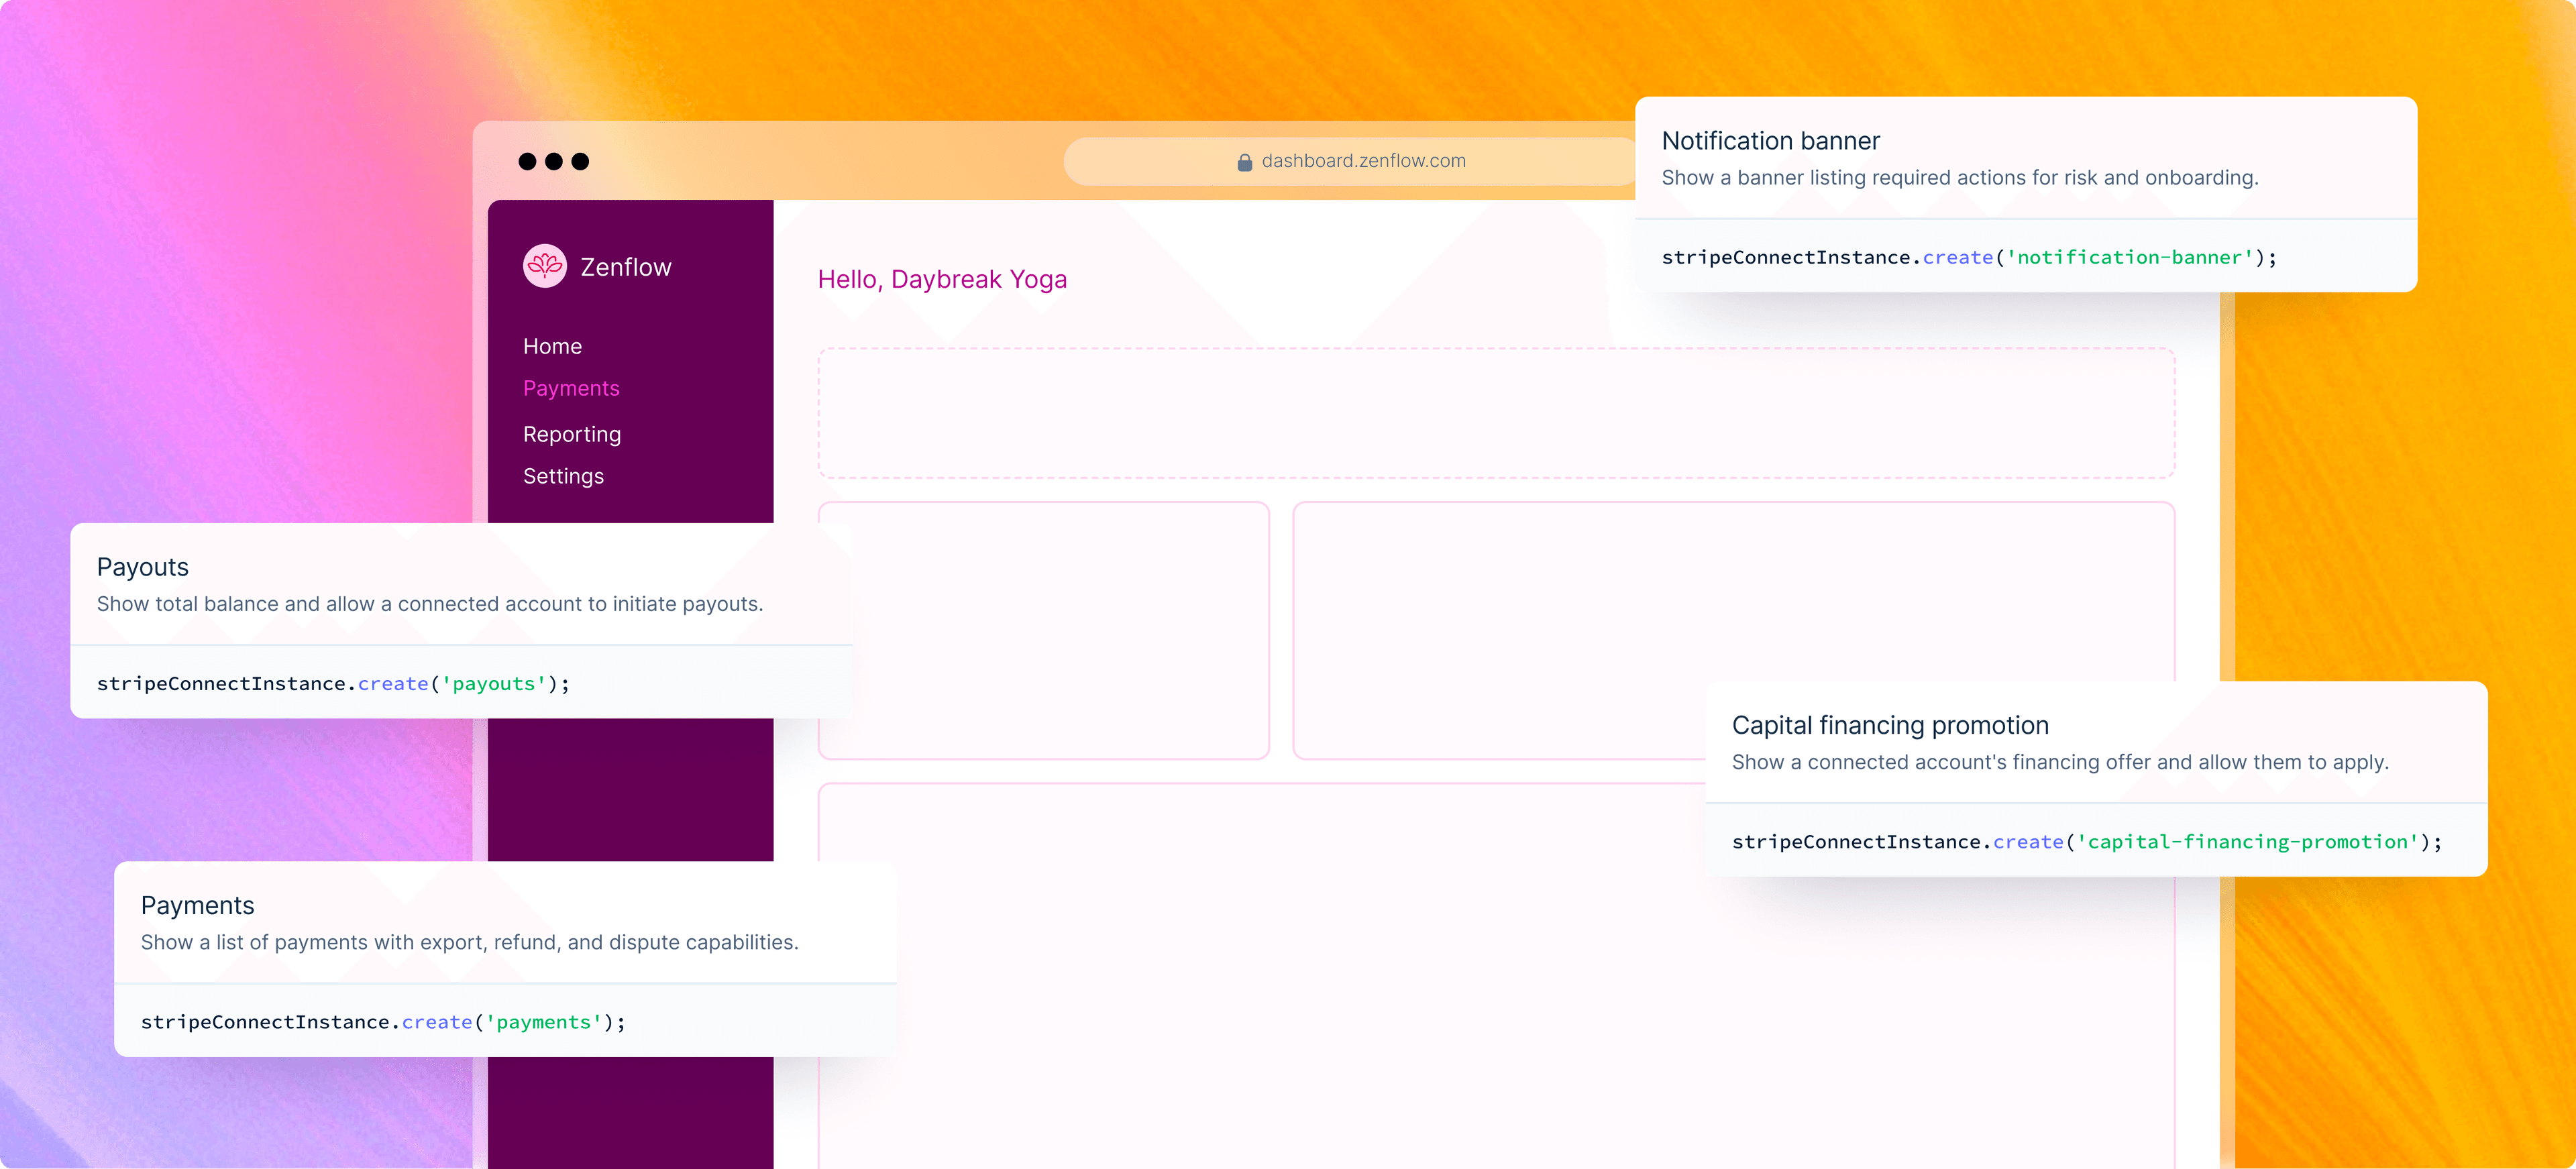Click the Notification banner card title

tap(1771, 141)
